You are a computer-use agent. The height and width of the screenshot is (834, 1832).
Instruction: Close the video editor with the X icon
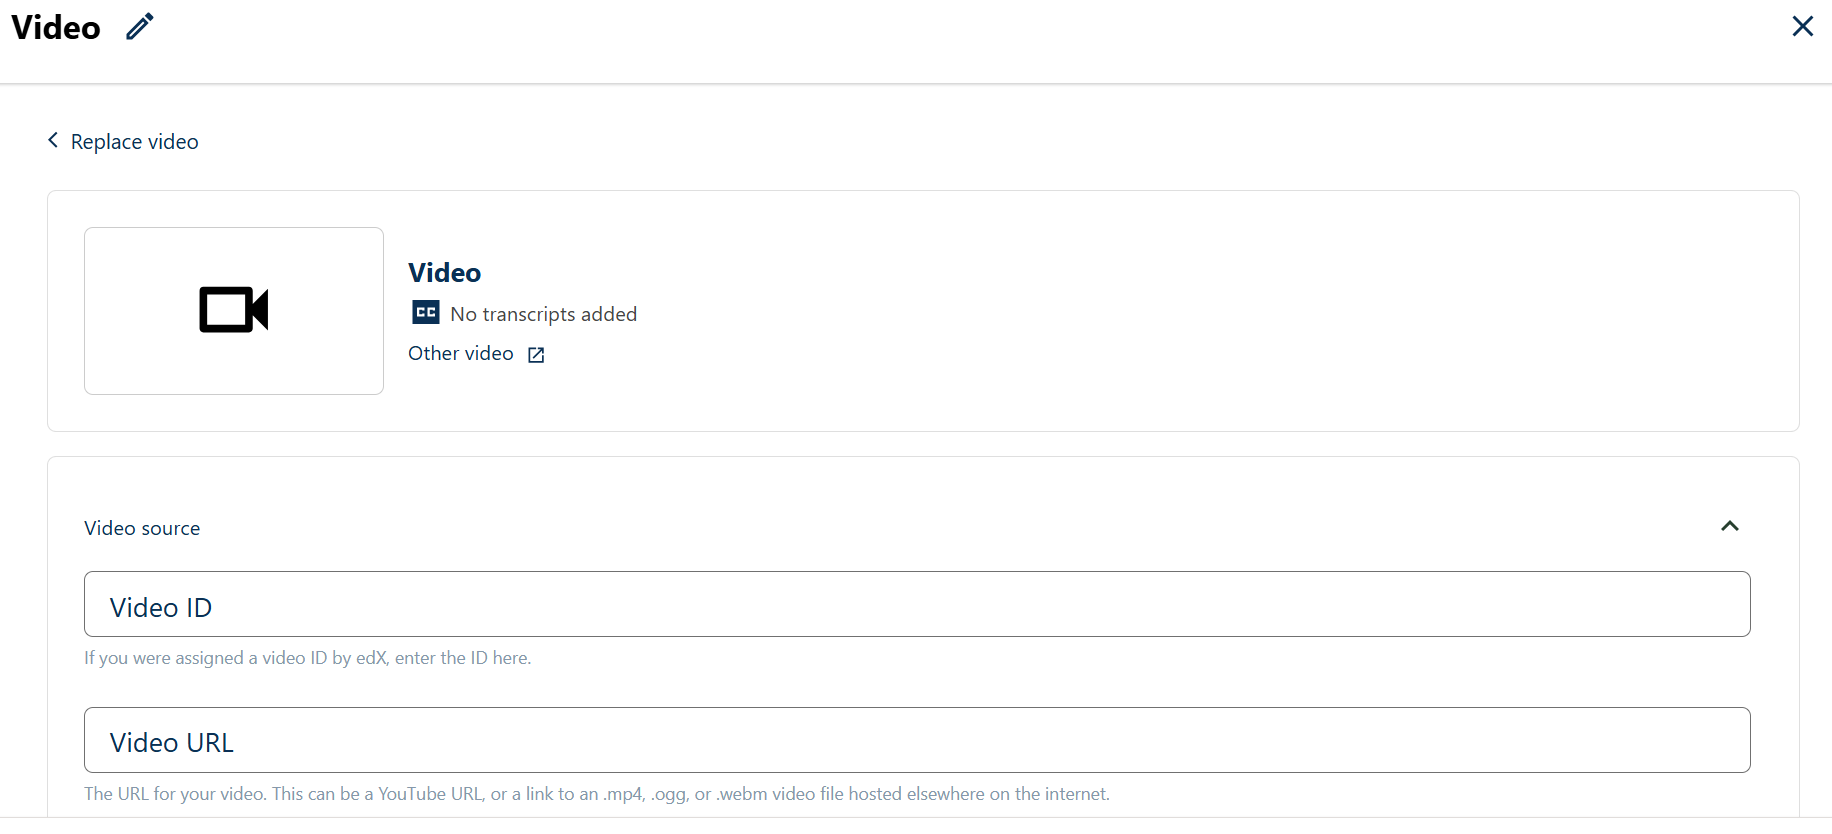pos(1803,26)
